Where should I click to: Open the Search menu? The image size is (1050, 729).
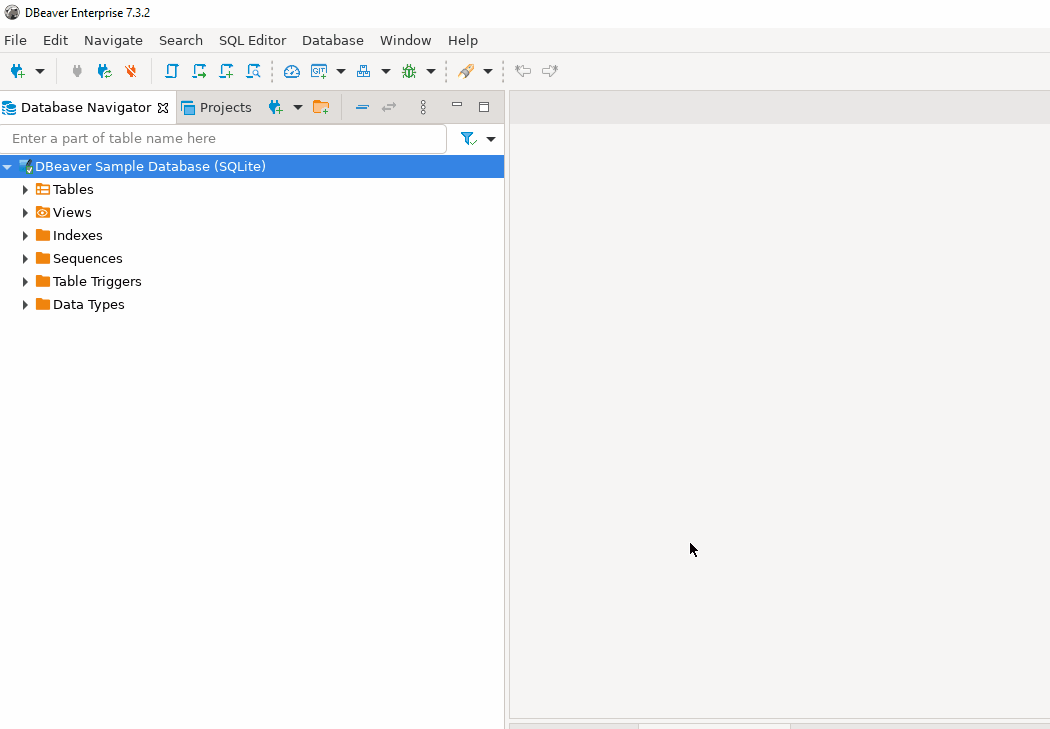tap(181, 41)
